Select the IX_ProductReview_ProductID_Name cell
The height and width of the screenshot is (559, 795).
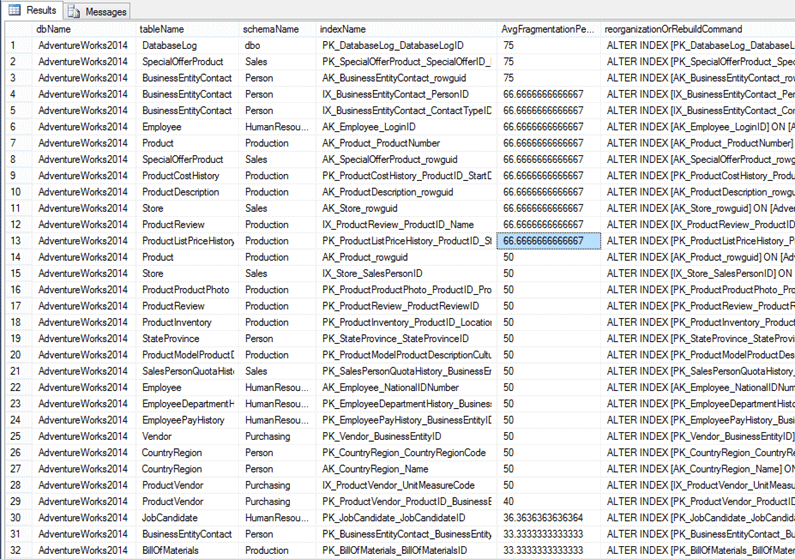pos(407,225)
